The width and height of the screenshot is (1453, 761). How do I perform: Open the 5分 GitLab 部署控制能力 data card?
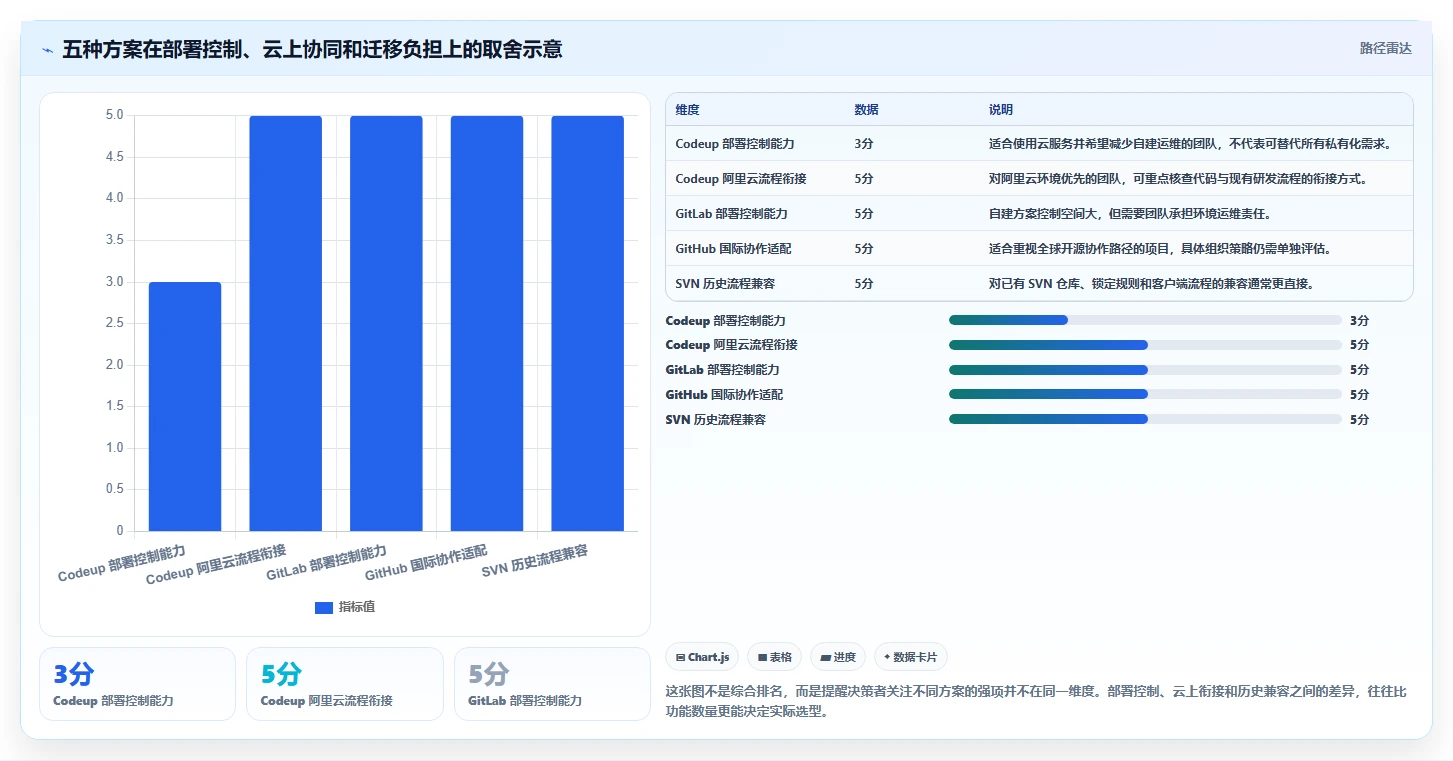(552, 684)
